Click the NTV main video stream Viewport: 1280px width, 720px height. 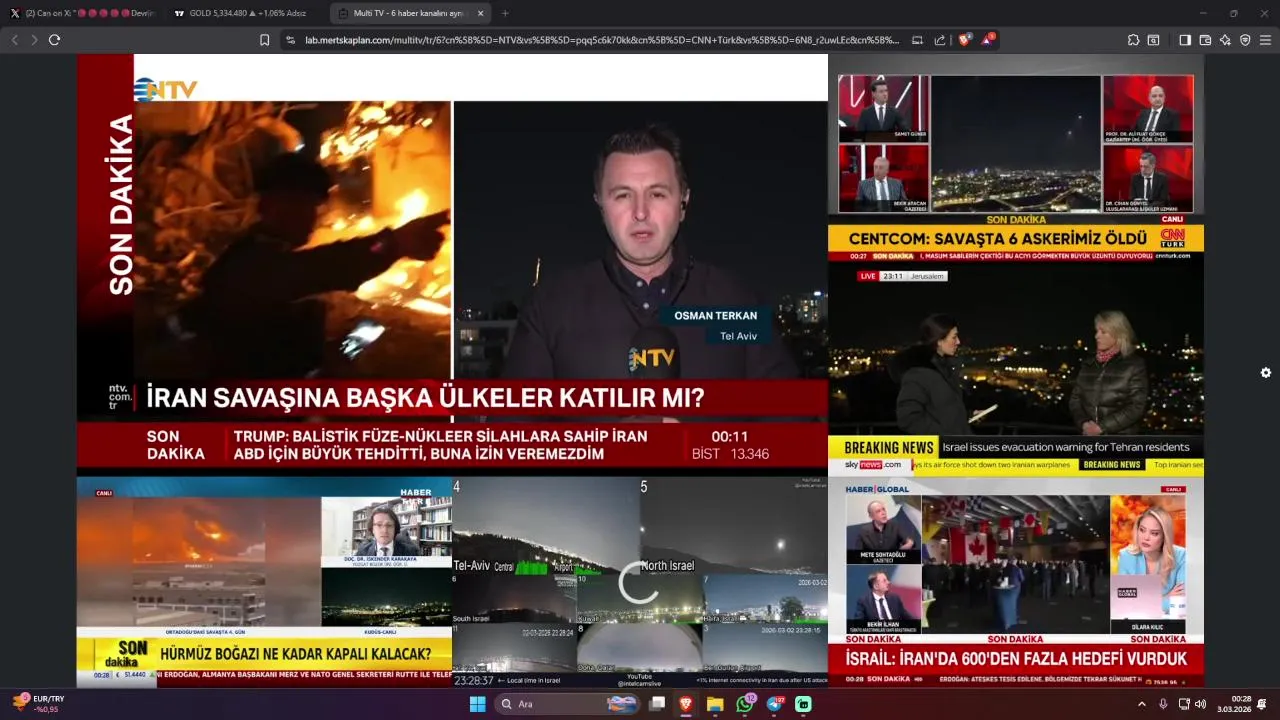(452, 265)
